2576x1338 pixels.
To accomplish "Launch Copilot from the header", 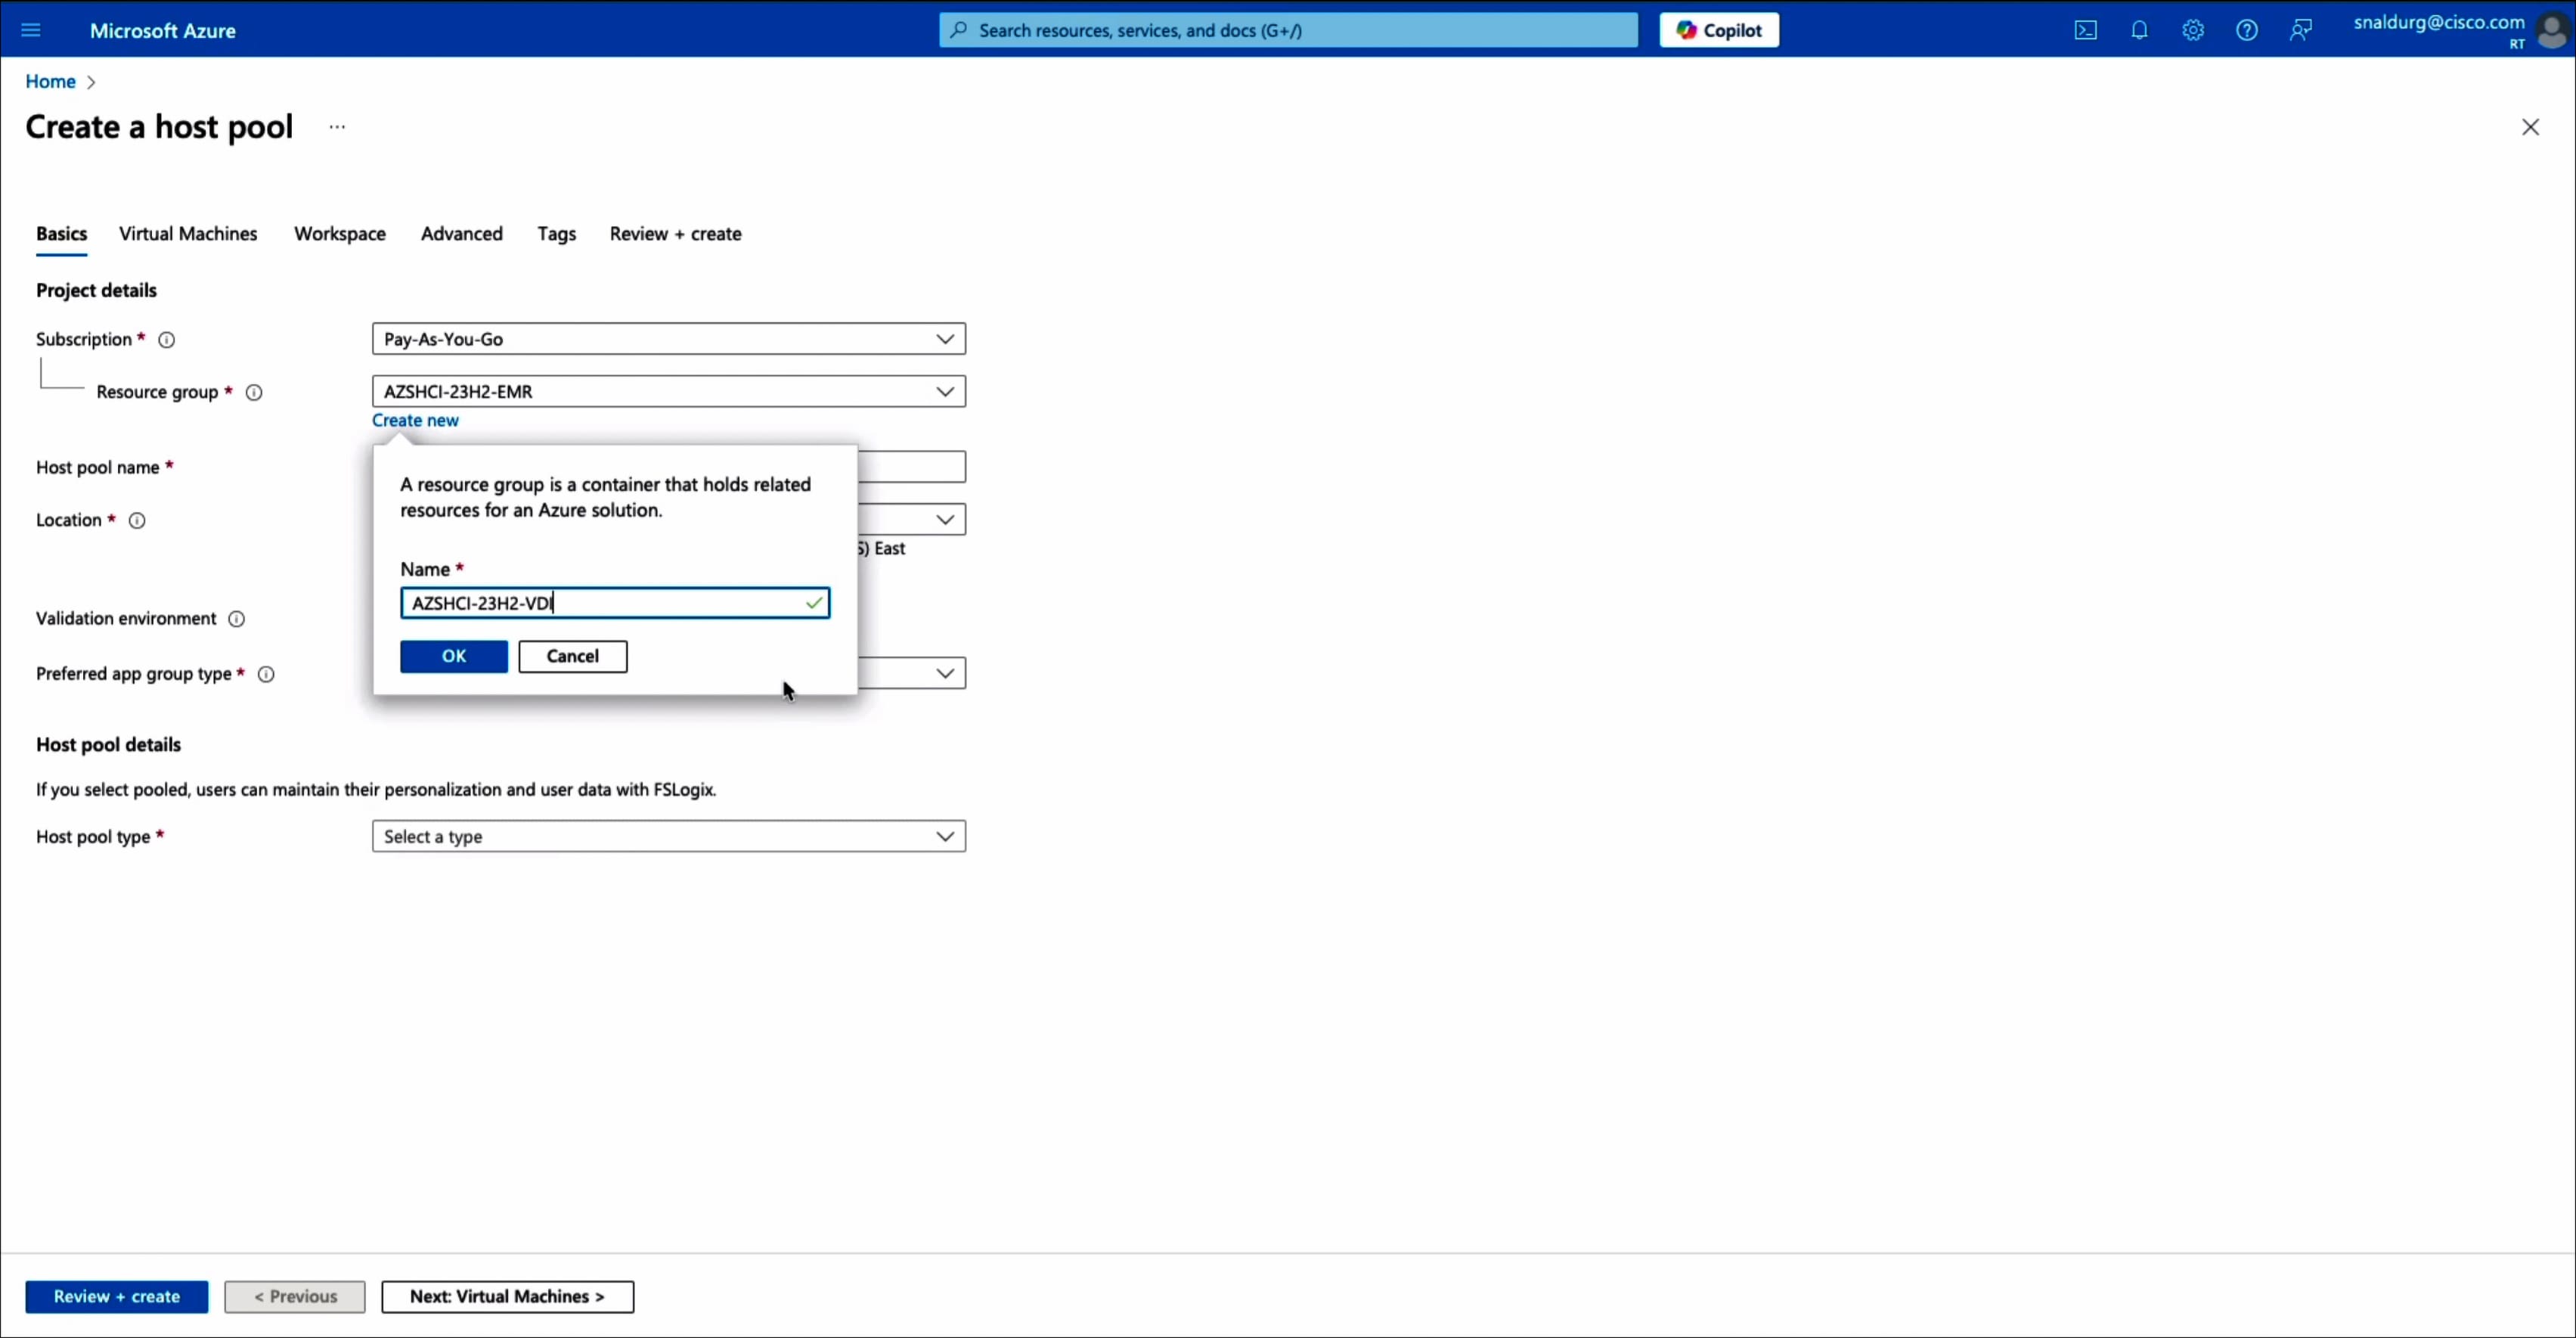I will 1719,30.
